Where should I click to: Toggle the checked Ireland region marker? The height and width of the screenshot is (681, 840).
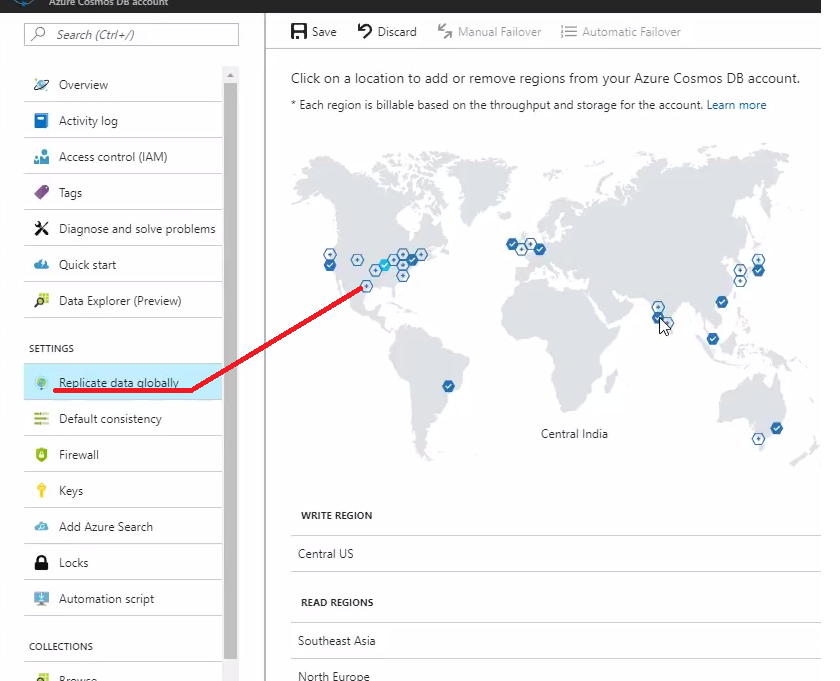click(512, 244)
